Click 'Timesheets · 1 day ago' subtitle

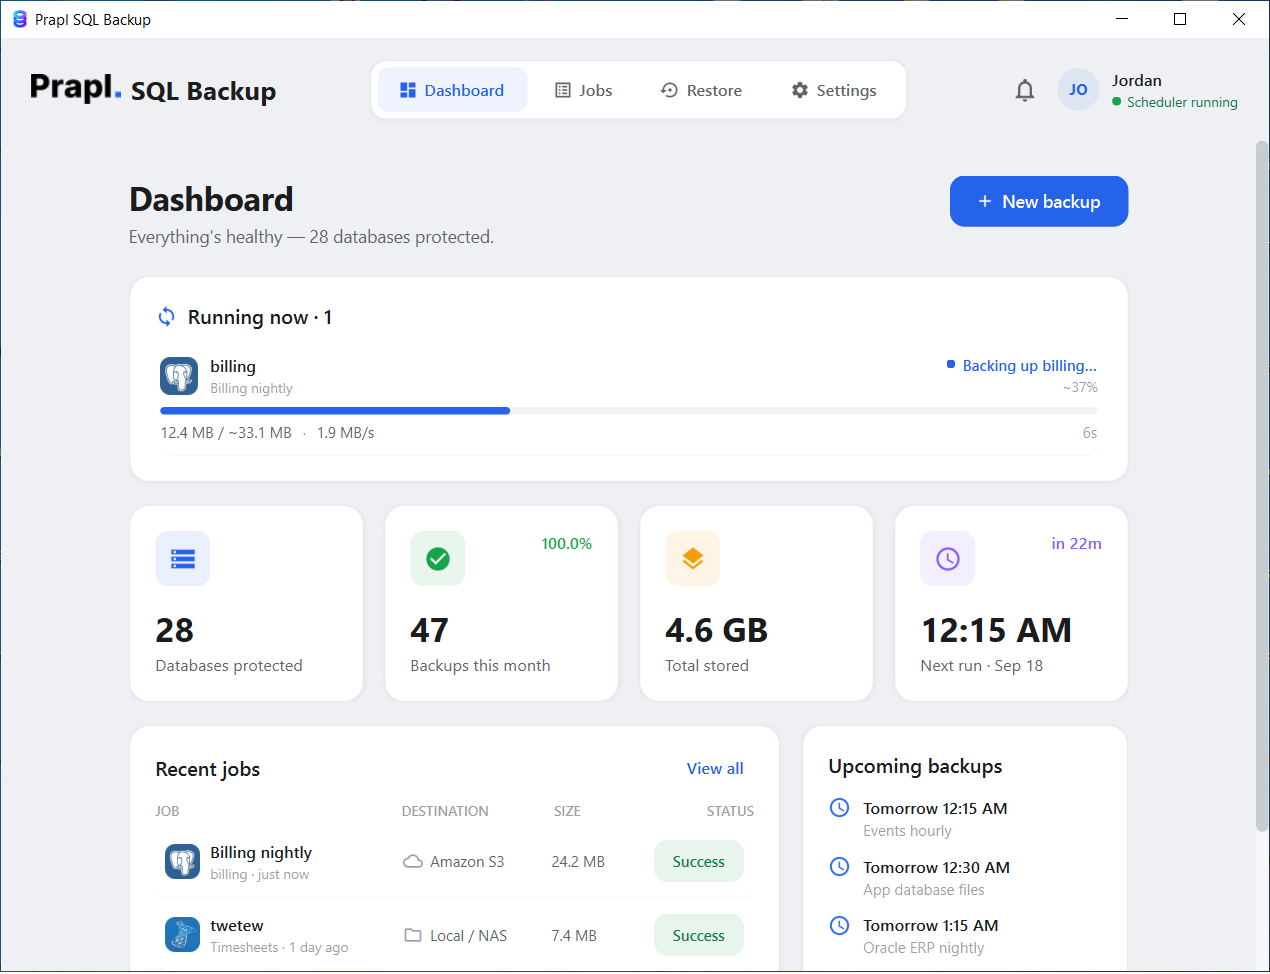pos(279,947)
